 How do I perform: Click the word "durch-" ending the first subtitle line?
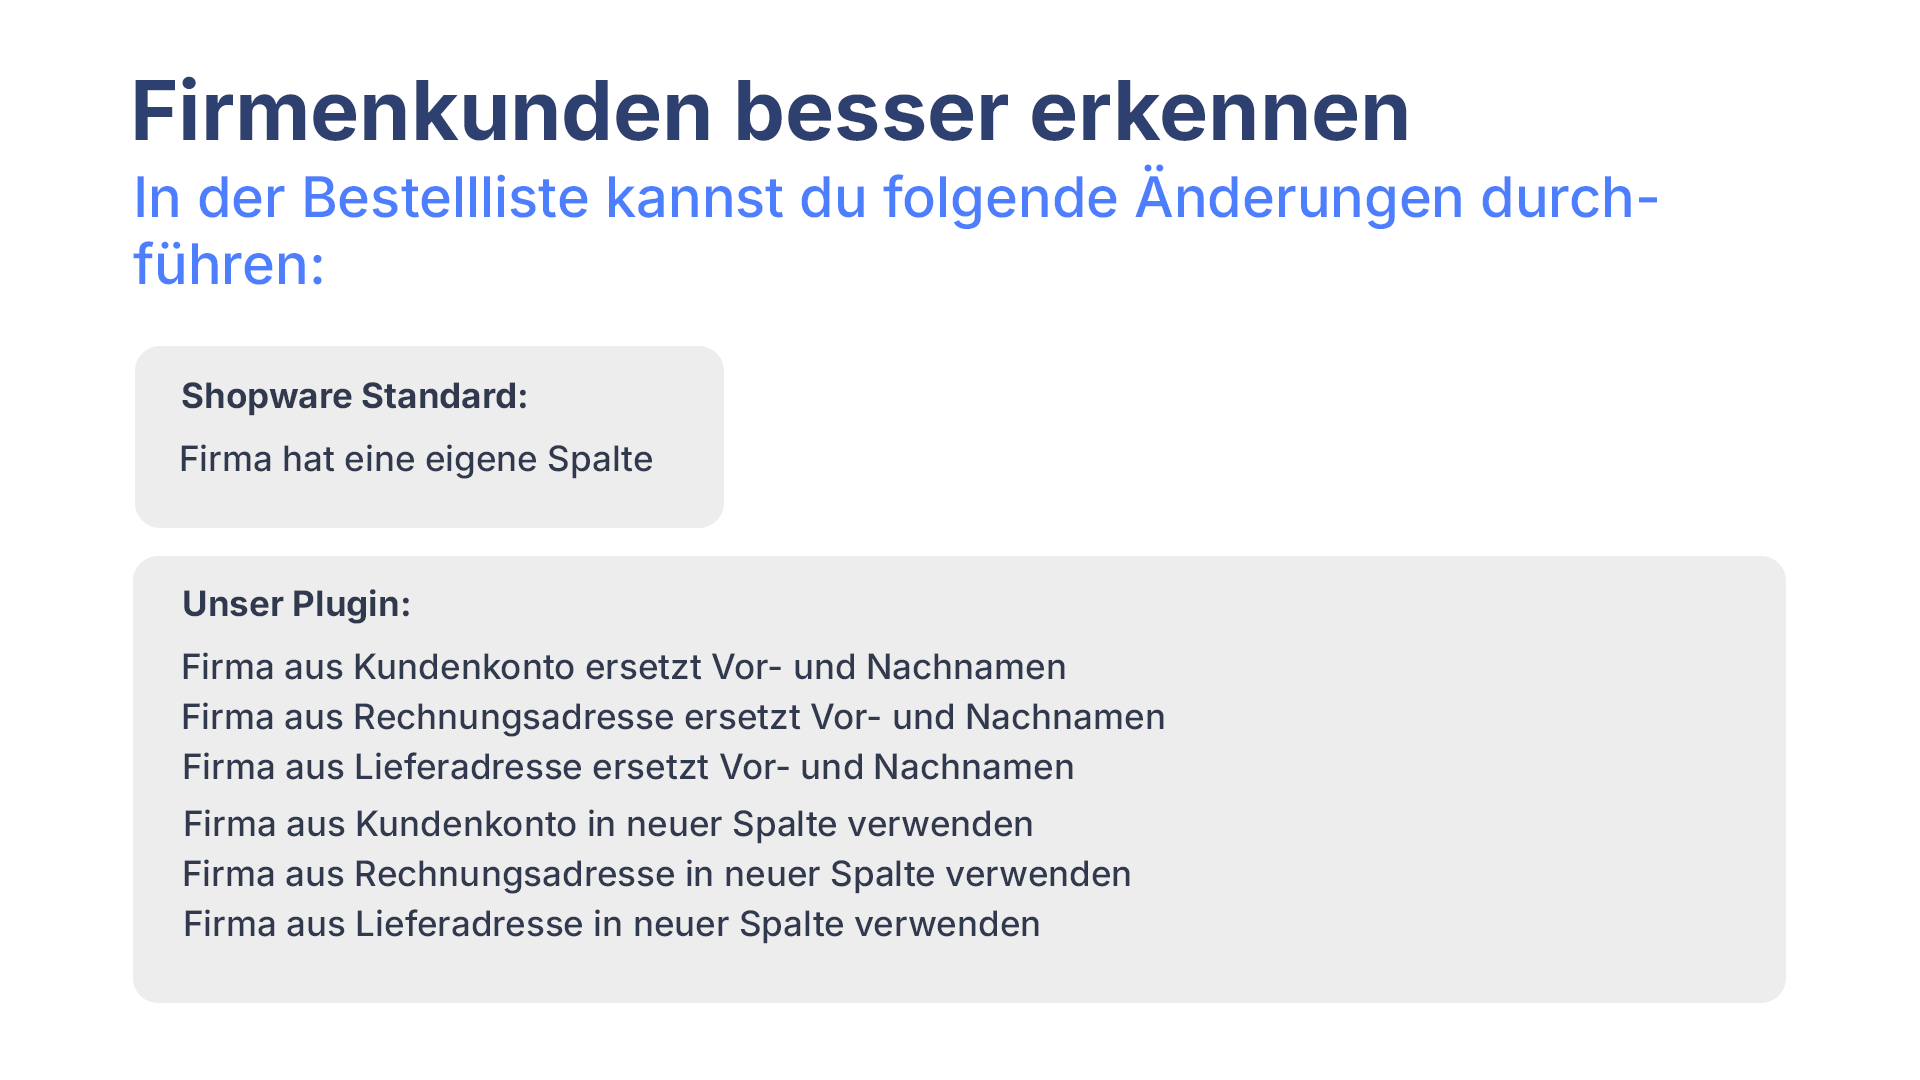point(1569,197)
